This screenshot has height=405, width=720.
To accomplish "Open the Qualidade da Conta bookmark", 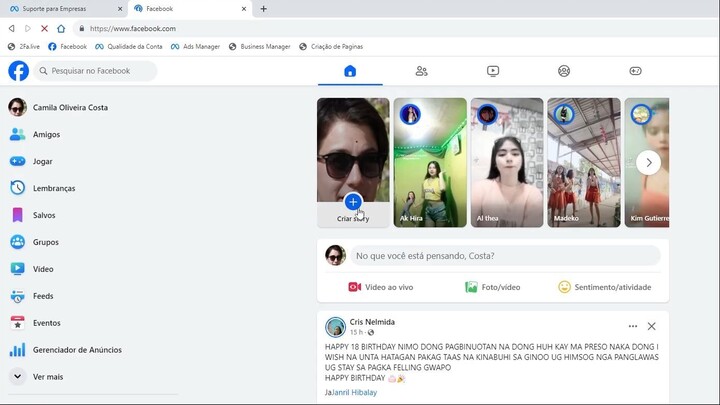I will (129, 46).
